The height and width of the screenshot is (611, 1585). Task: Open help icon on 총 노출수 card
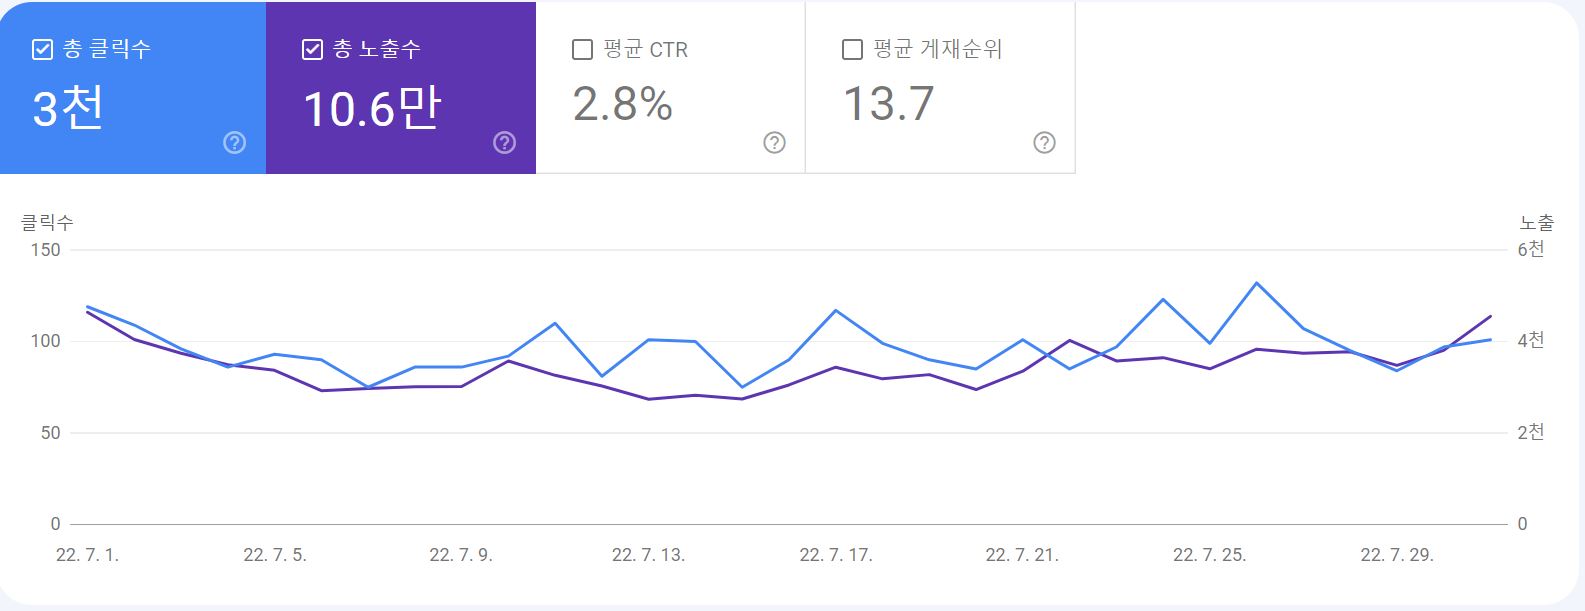(x=504, y=143)
